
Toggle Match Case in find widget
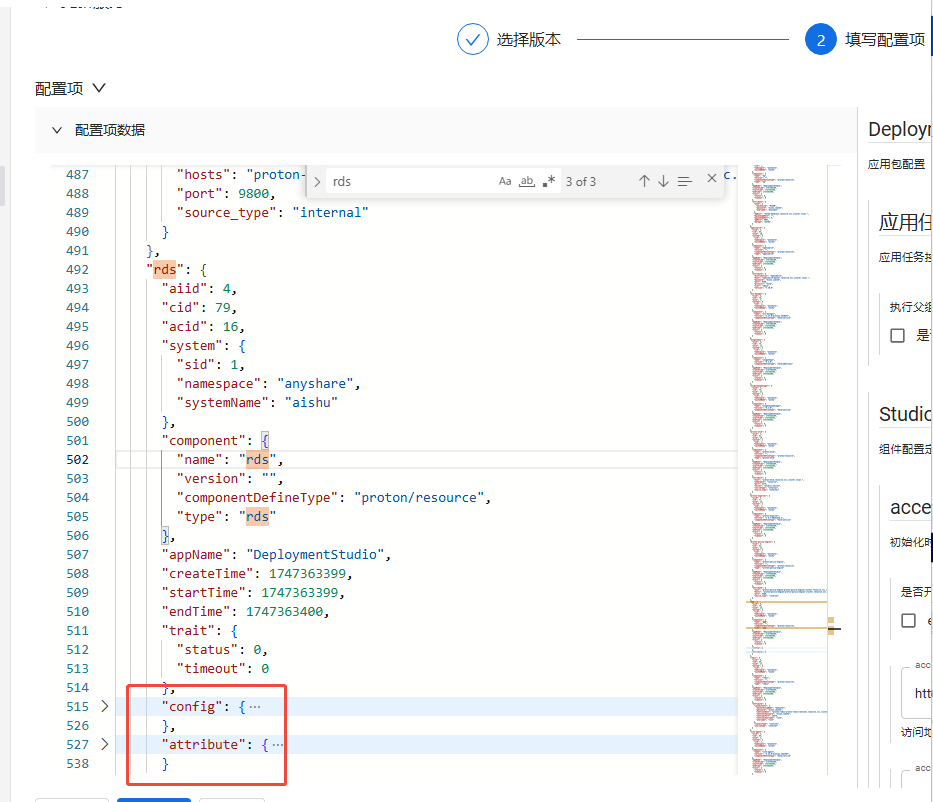click(x=505, y=181)
